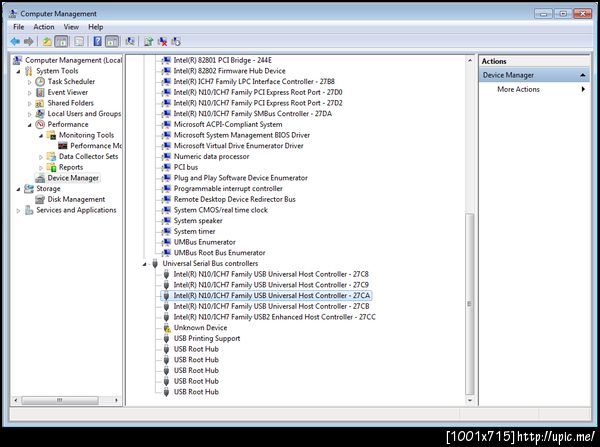600x447 pixels.
Task: Collapse the Storage tree node arrow
Action: [18, 189]
